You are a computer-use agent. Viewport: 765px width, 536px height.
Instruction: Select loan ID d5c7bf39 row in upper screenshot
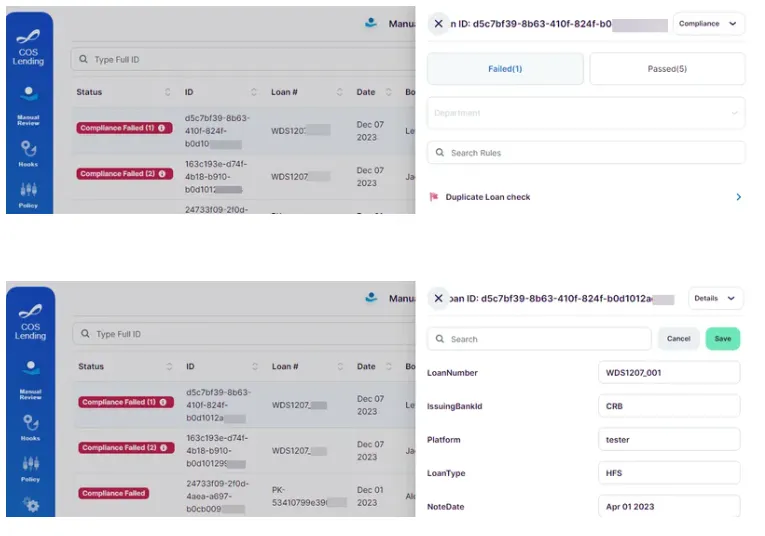[243, 131]
